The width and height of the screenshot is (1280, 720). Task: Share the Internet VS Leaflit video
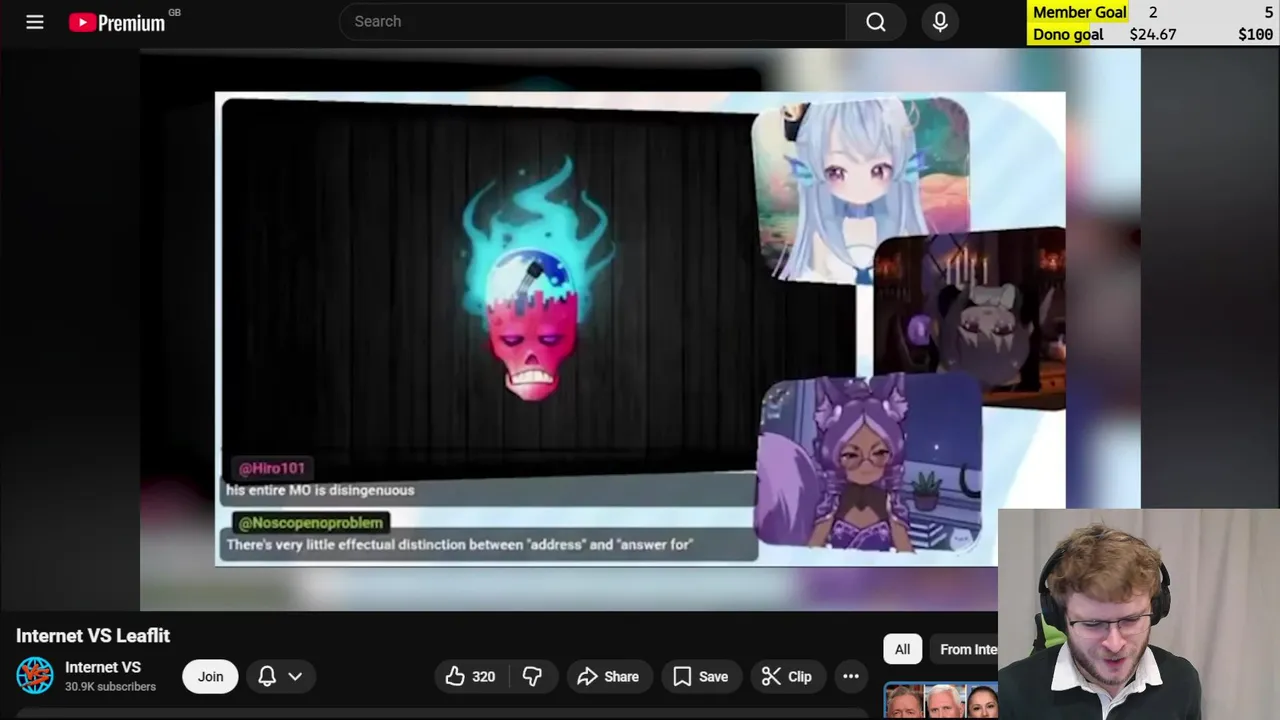coord(609,676)
